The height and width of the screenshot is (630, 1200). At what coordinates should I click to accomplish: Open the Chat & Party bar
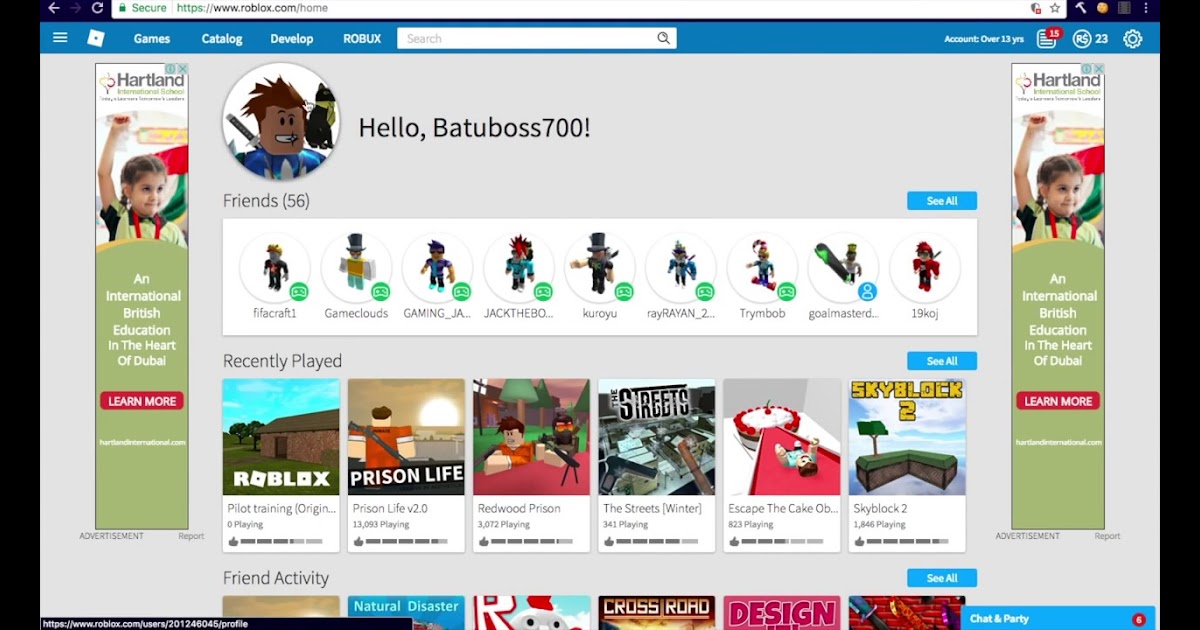[x=1058, y=619]
